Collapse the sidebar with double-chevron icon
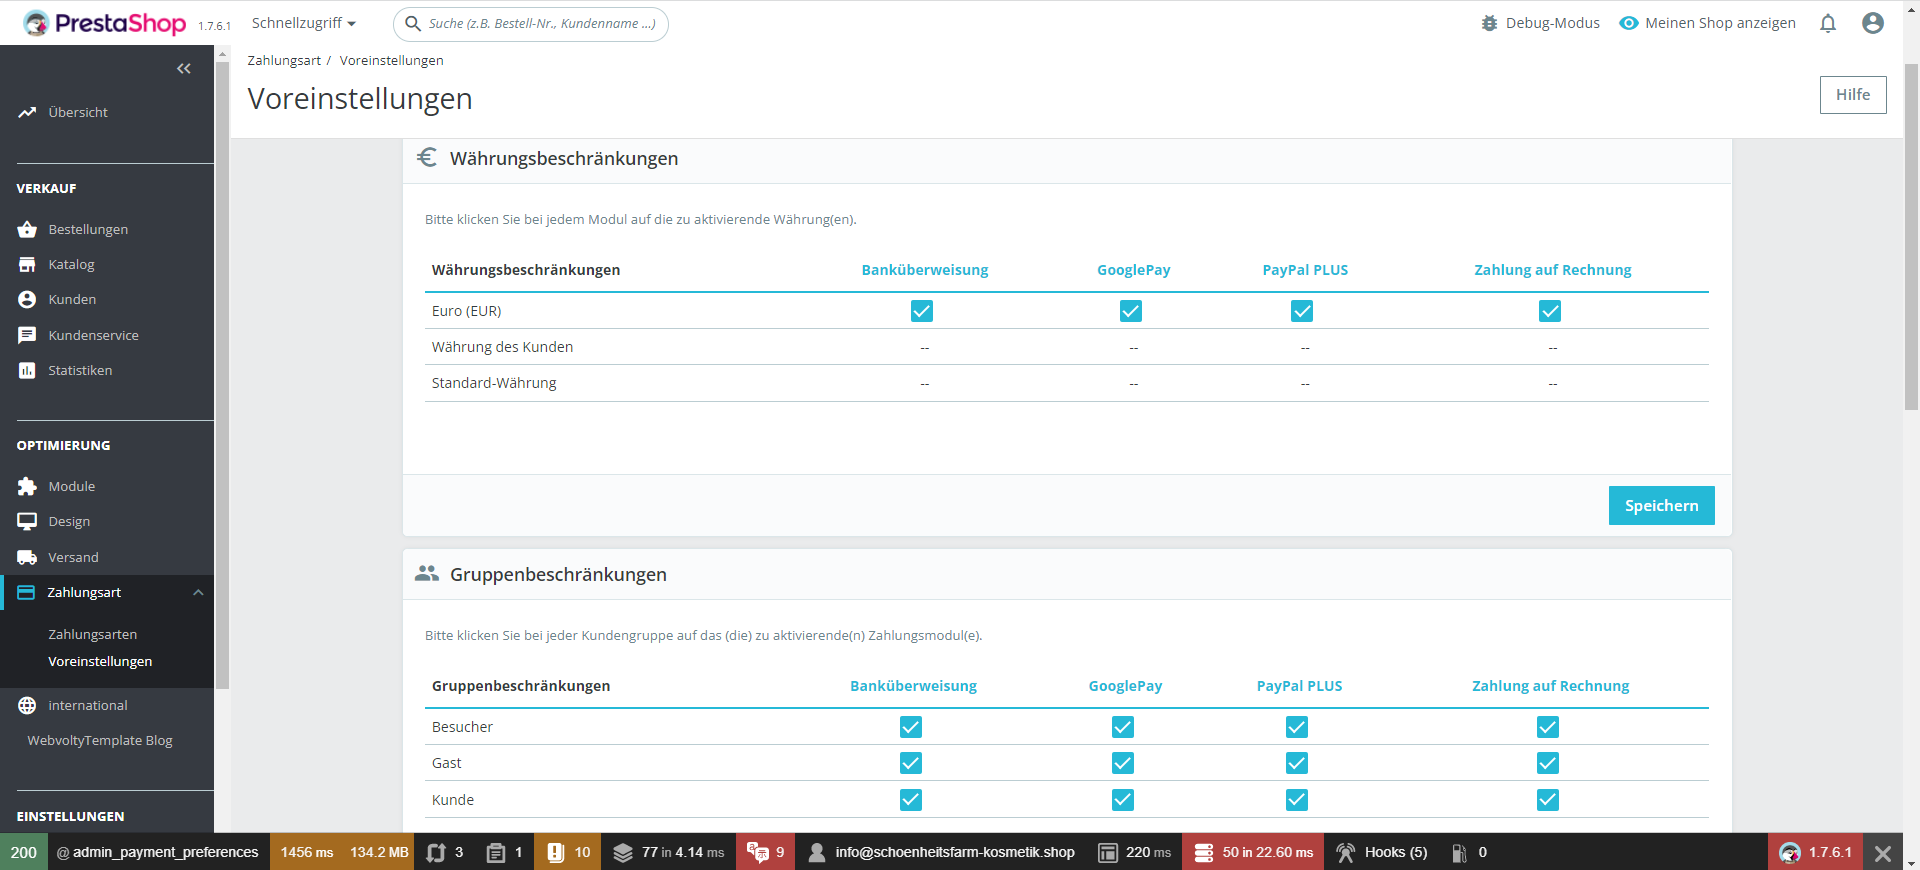This screenshot has height=870, width=1920. [x=184, y=69]
